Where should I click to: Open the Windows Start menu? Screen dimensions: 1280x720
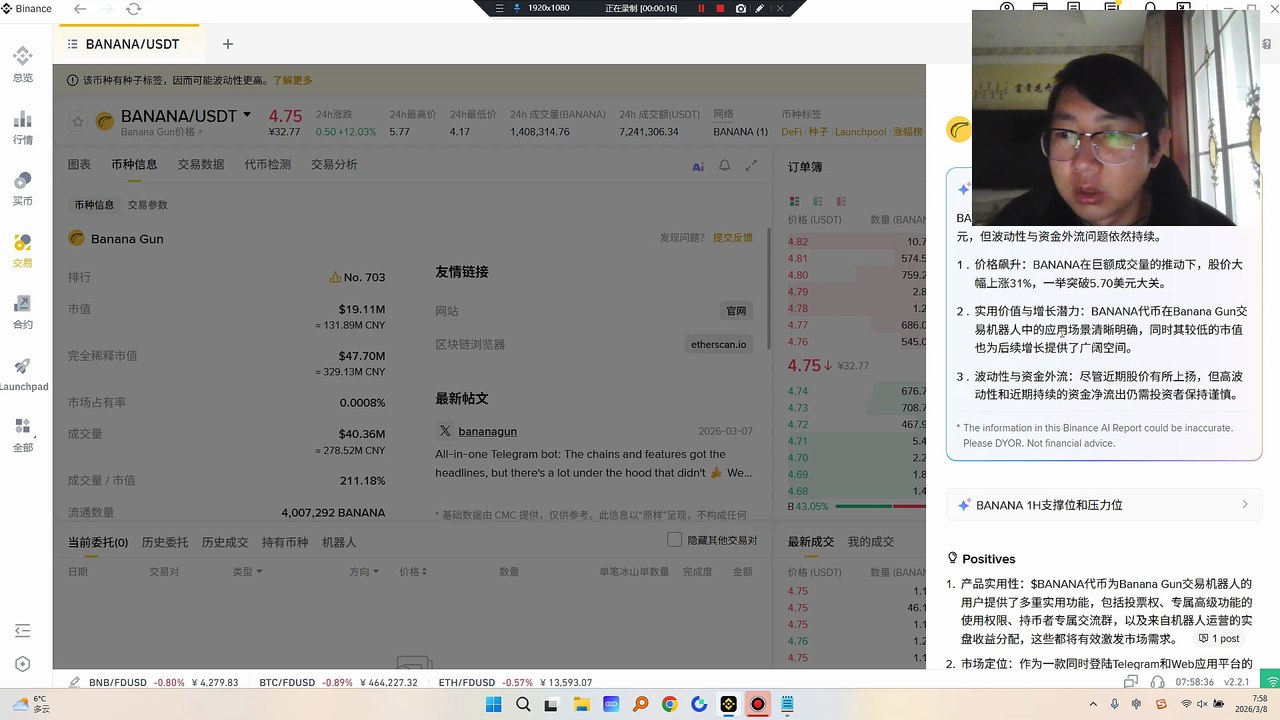(494, 704)
